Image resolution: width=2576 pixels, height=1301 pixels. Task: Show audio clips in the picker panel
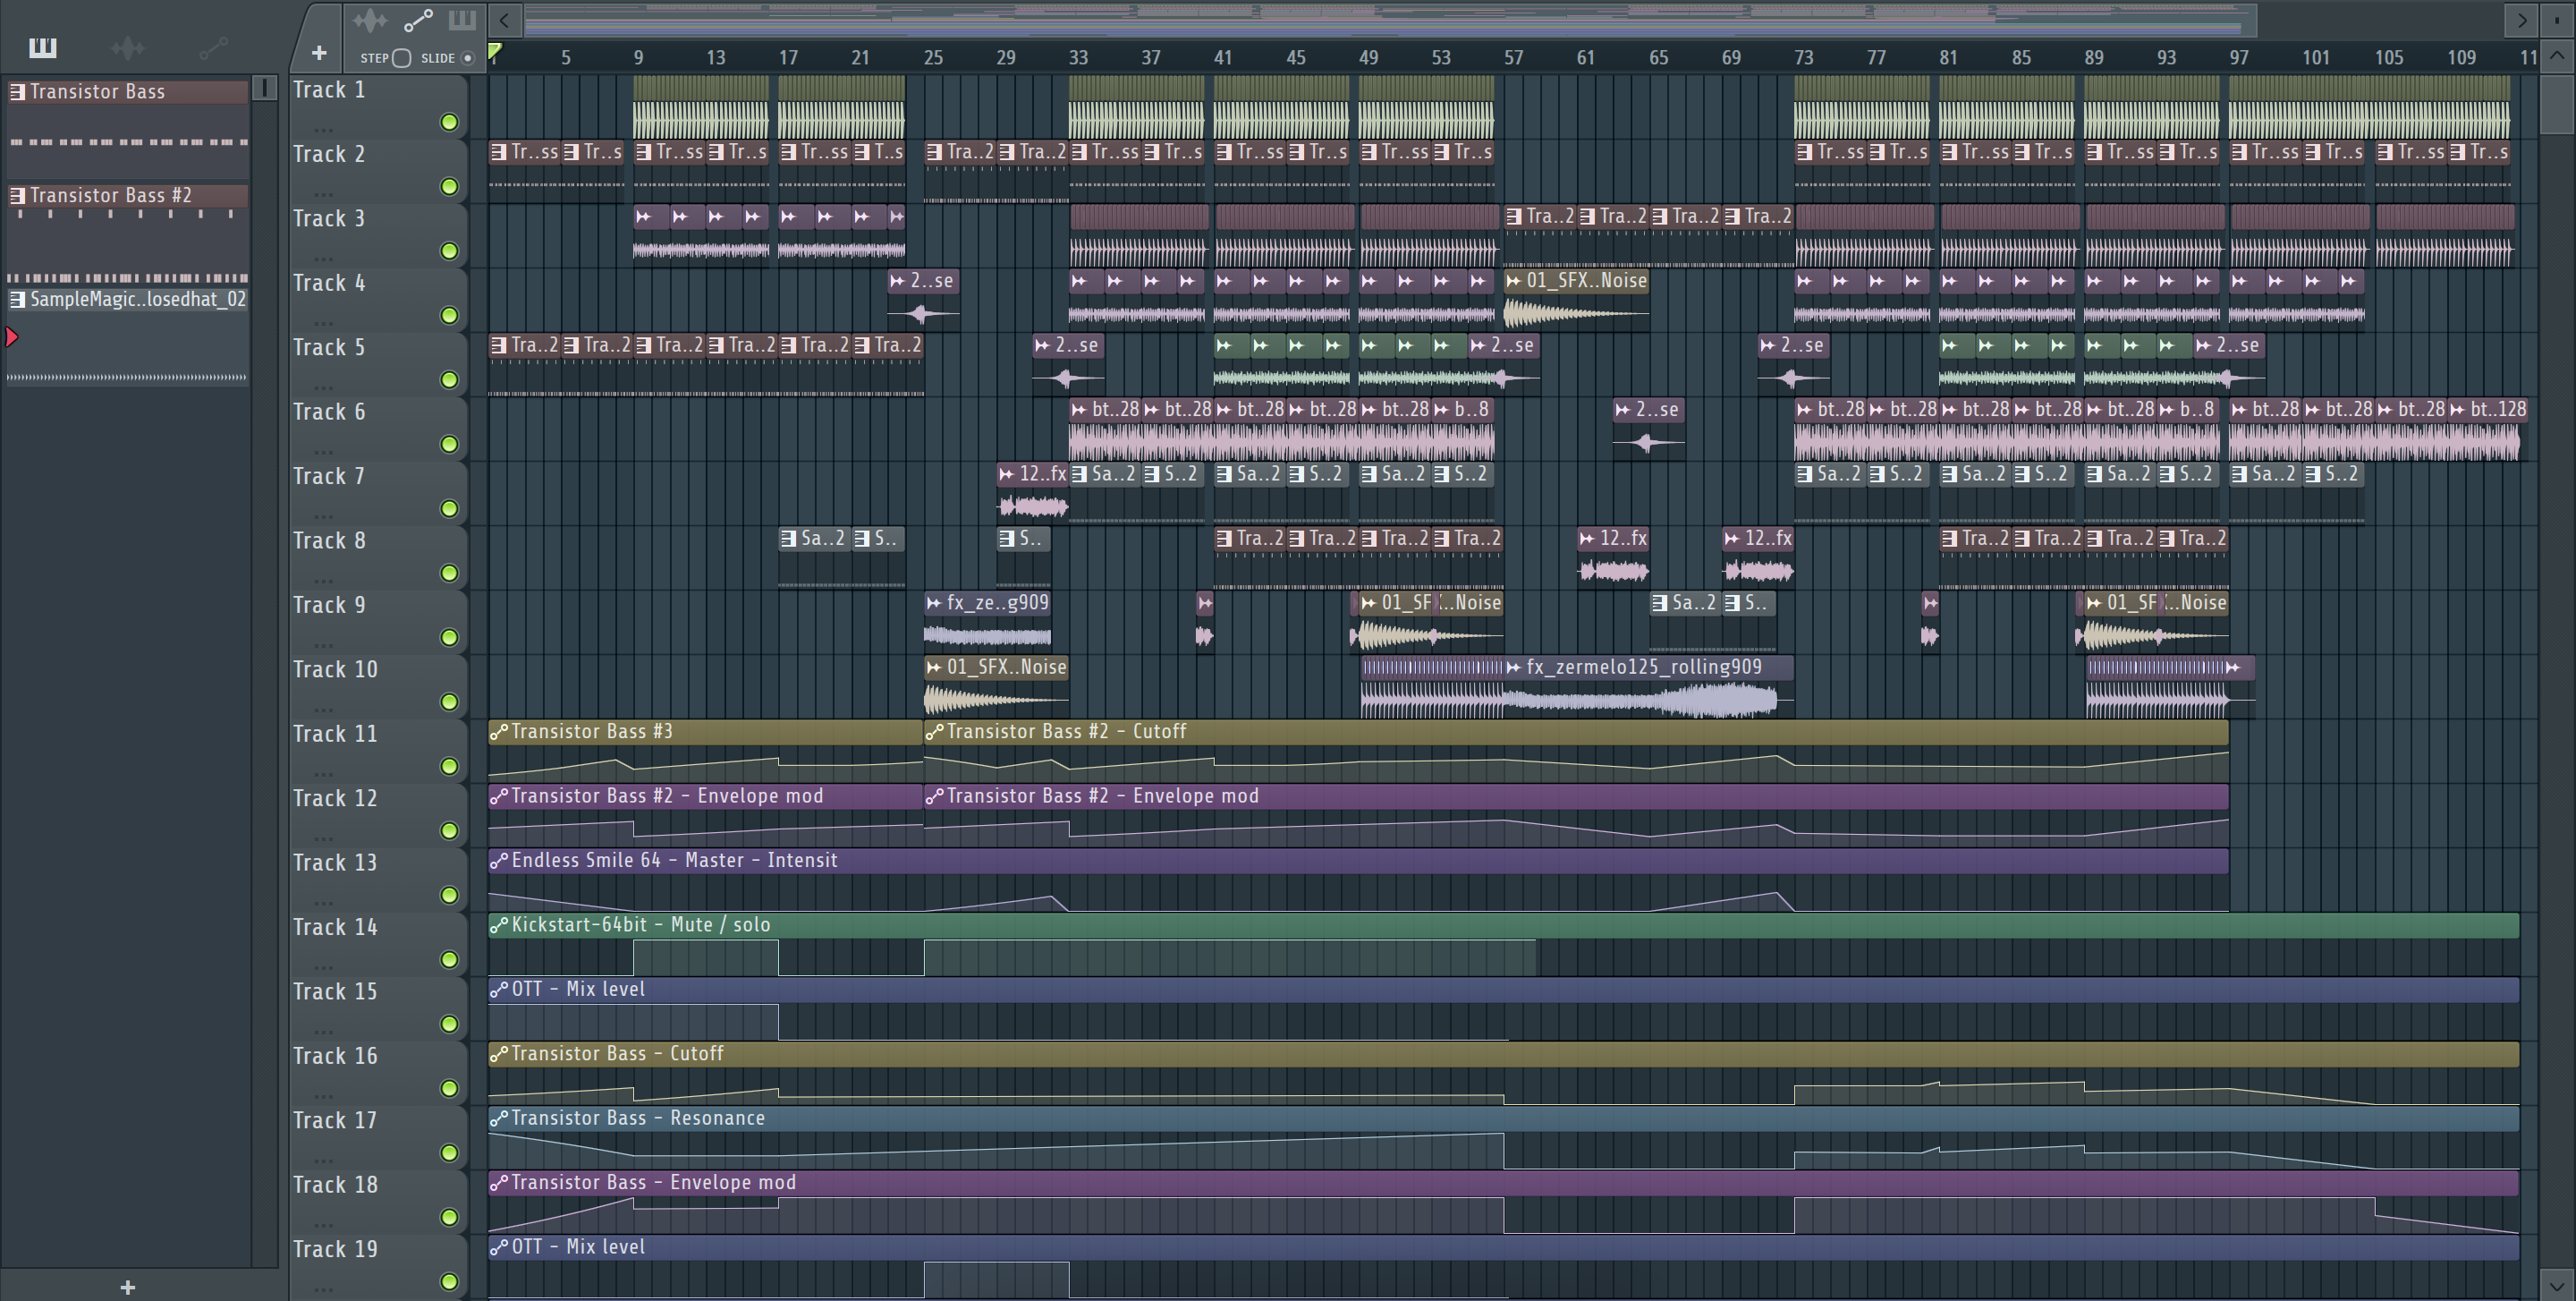pyautogui.click(x=128, y=47)
